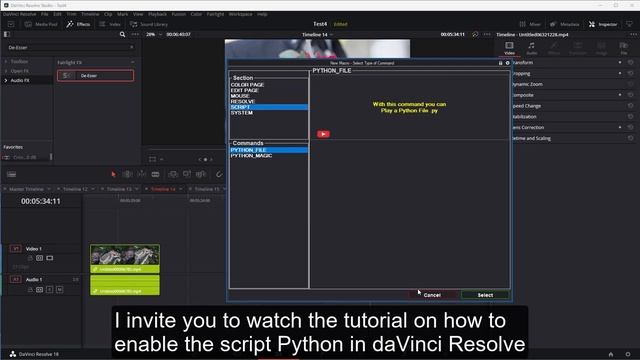The height and width of the screenshot is (360, 640).
Task: Collapse the Fairlight FX group
Action: coord(133,62)
